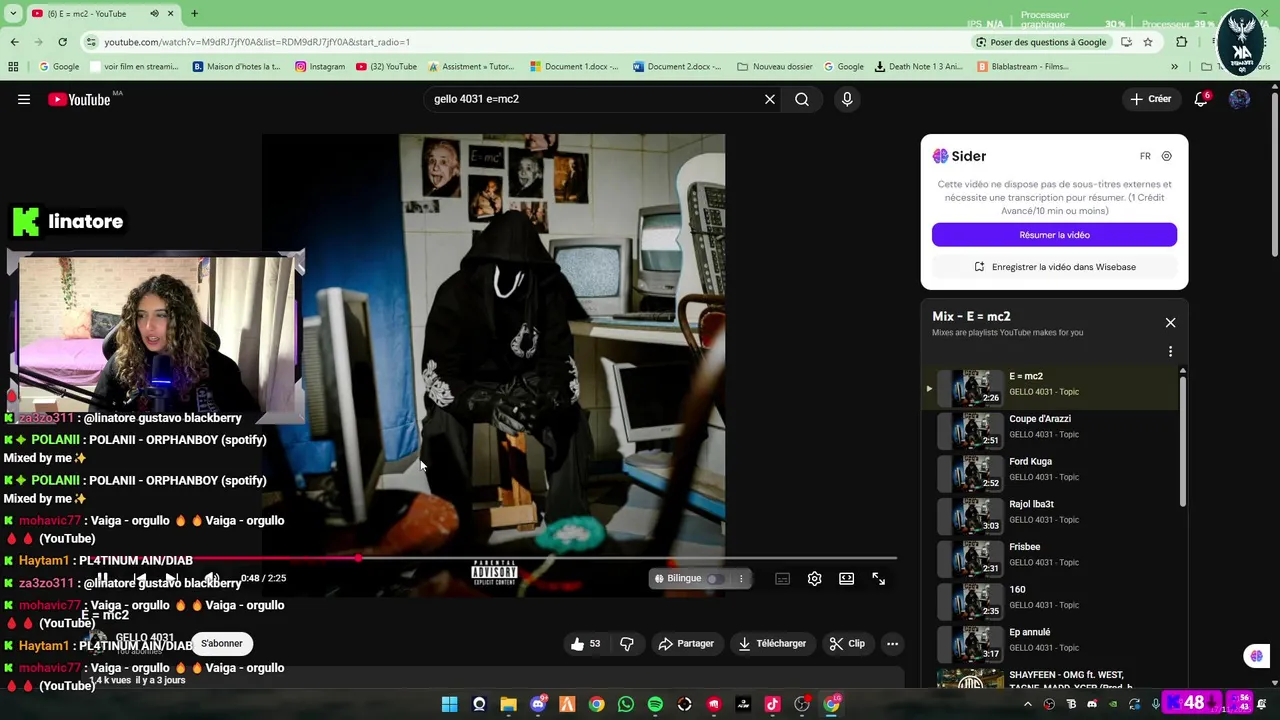1280x720 pixels.
Task: Clear the search box text
Action: click(x=770, y=99)
